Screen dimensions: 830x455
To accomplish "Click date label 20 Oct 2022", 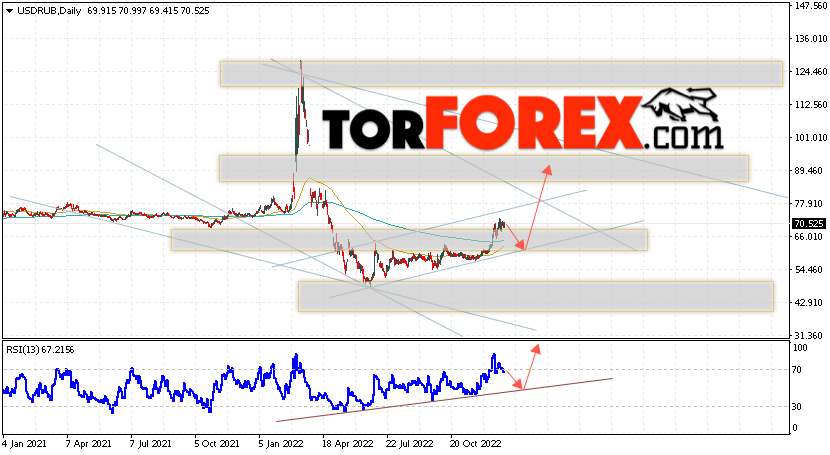I will tap(475, 443).
